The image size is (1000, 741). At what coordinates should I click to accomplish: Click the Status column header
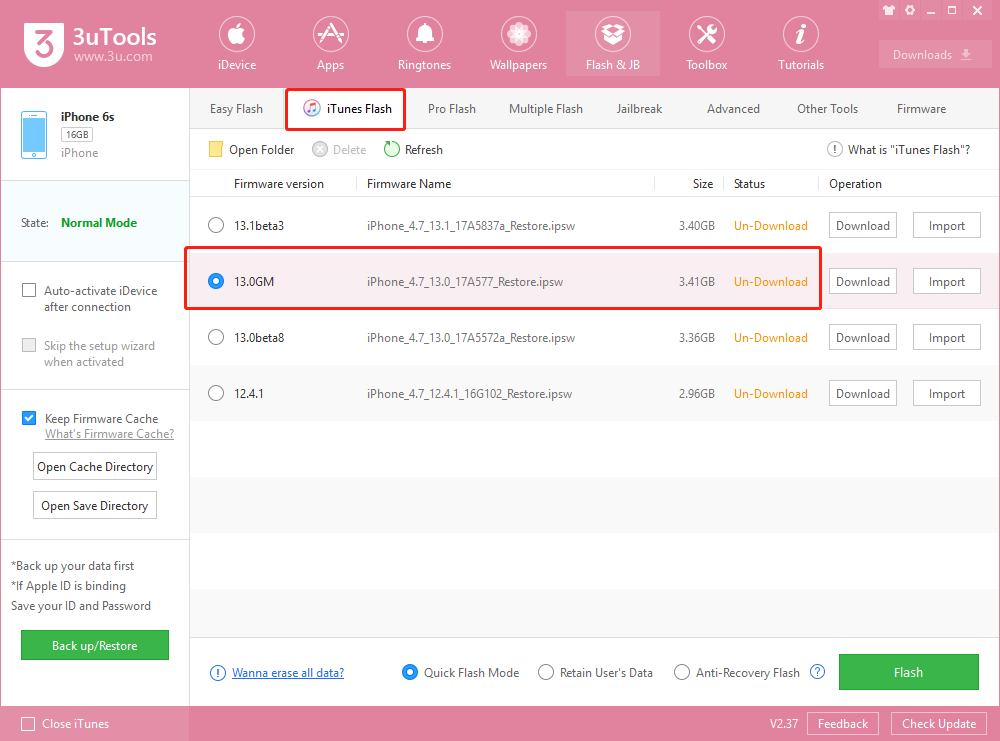(749, 184)
